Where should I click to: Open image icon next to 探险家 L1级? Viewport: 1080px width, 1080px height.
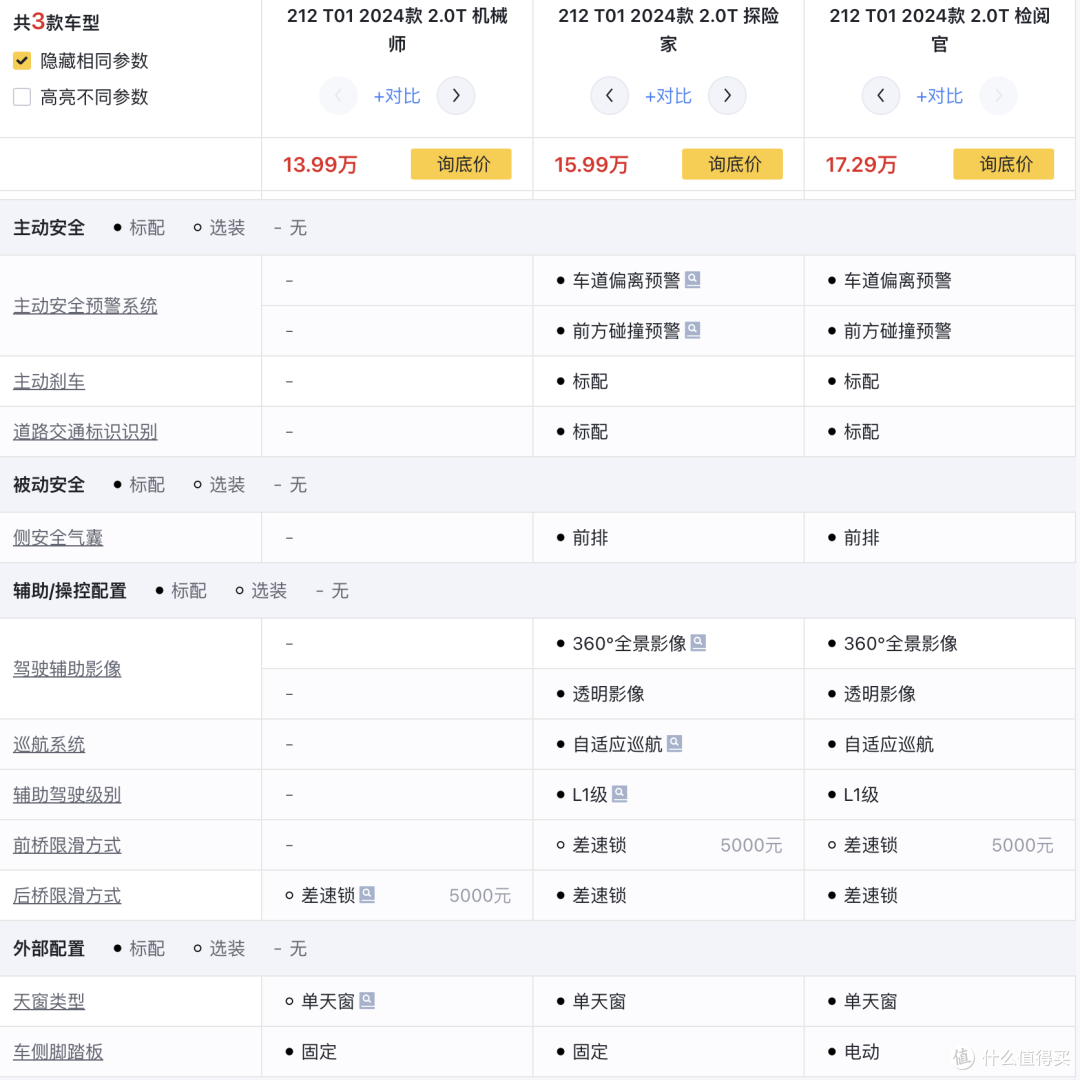pyautogui.click(x=620, y=793)
